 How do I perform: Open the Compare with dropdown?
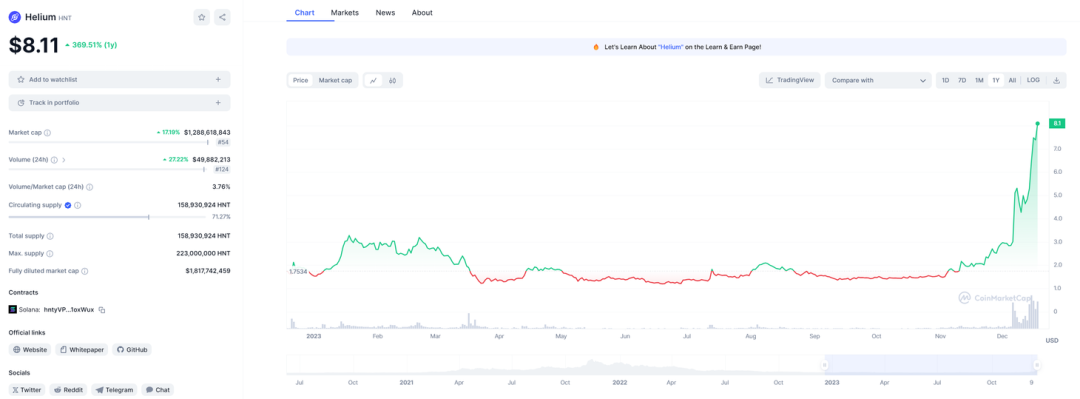click(x=878, y=81)
